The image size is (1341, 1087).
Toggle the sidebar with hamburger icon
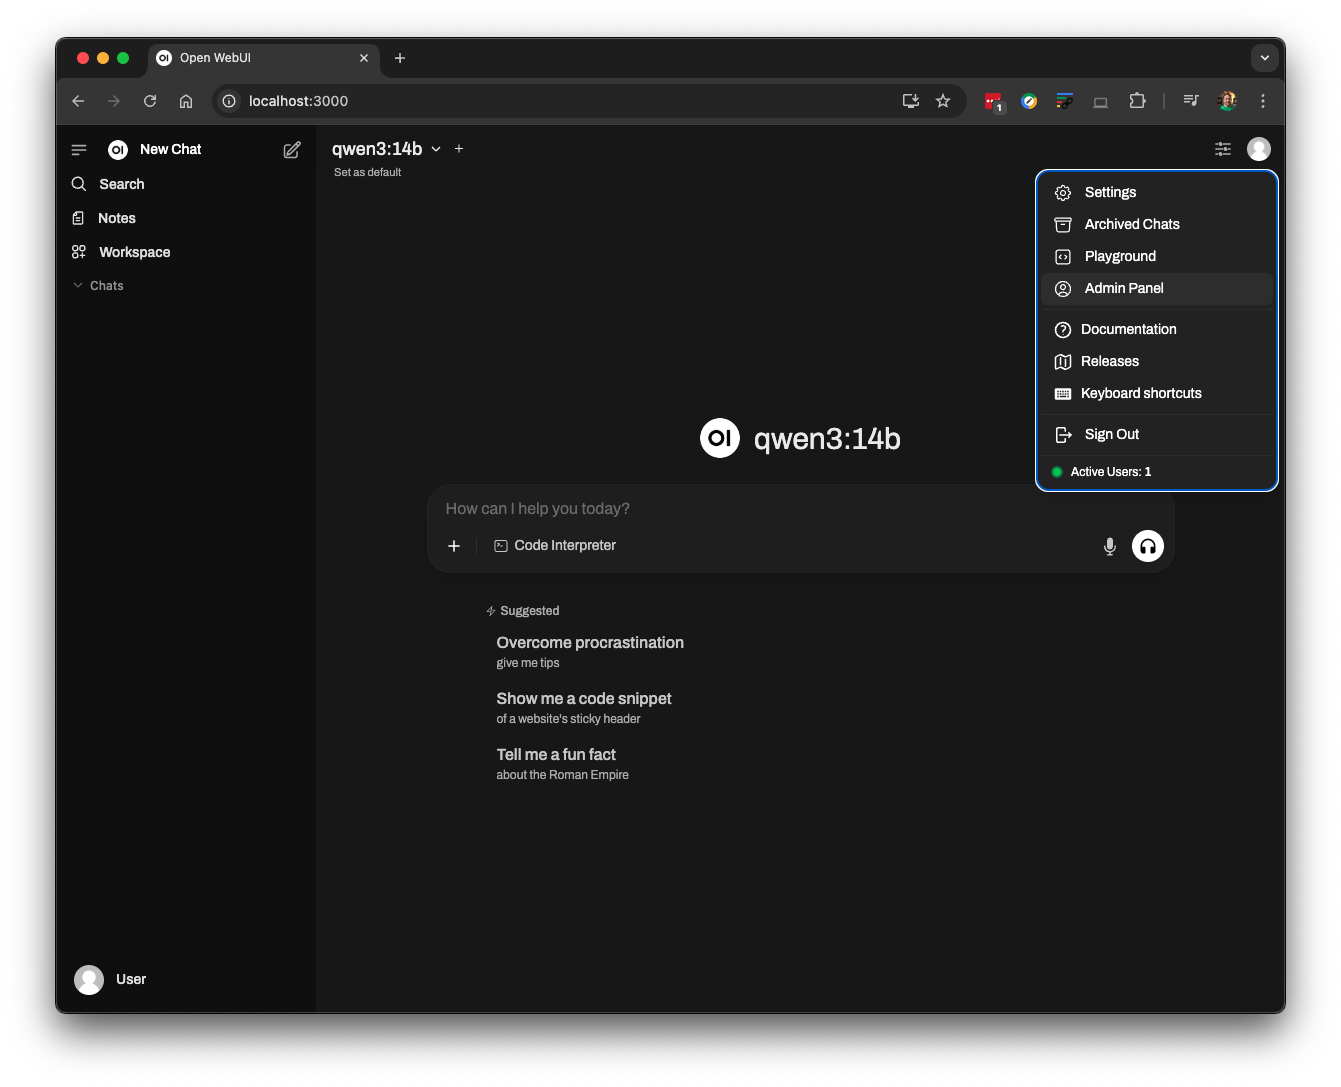coord(79,150)
